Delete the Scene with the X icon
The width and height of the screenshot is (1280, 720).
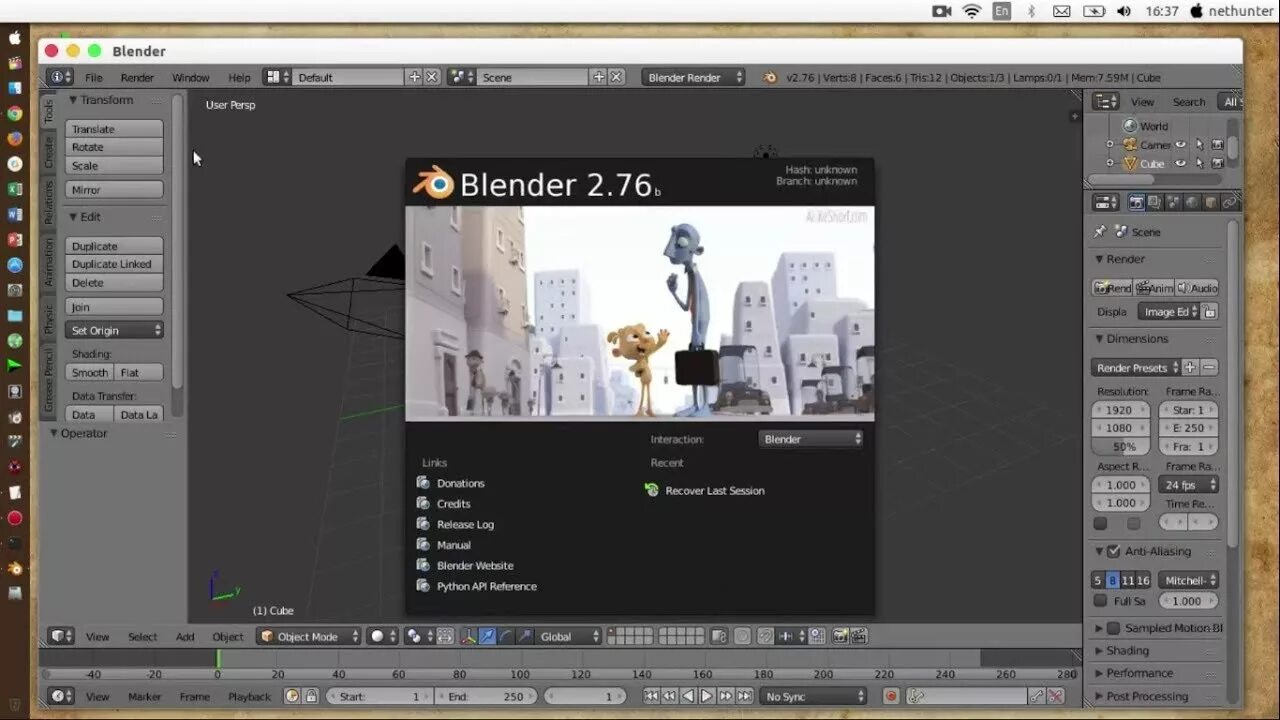616,77
